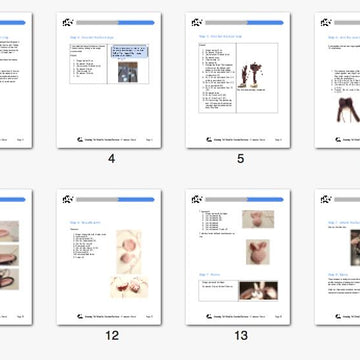Image resolution: width=360 pixels, height=360 pixels.
Task: Click the page number label "12"
Action: tap(112, 336)
